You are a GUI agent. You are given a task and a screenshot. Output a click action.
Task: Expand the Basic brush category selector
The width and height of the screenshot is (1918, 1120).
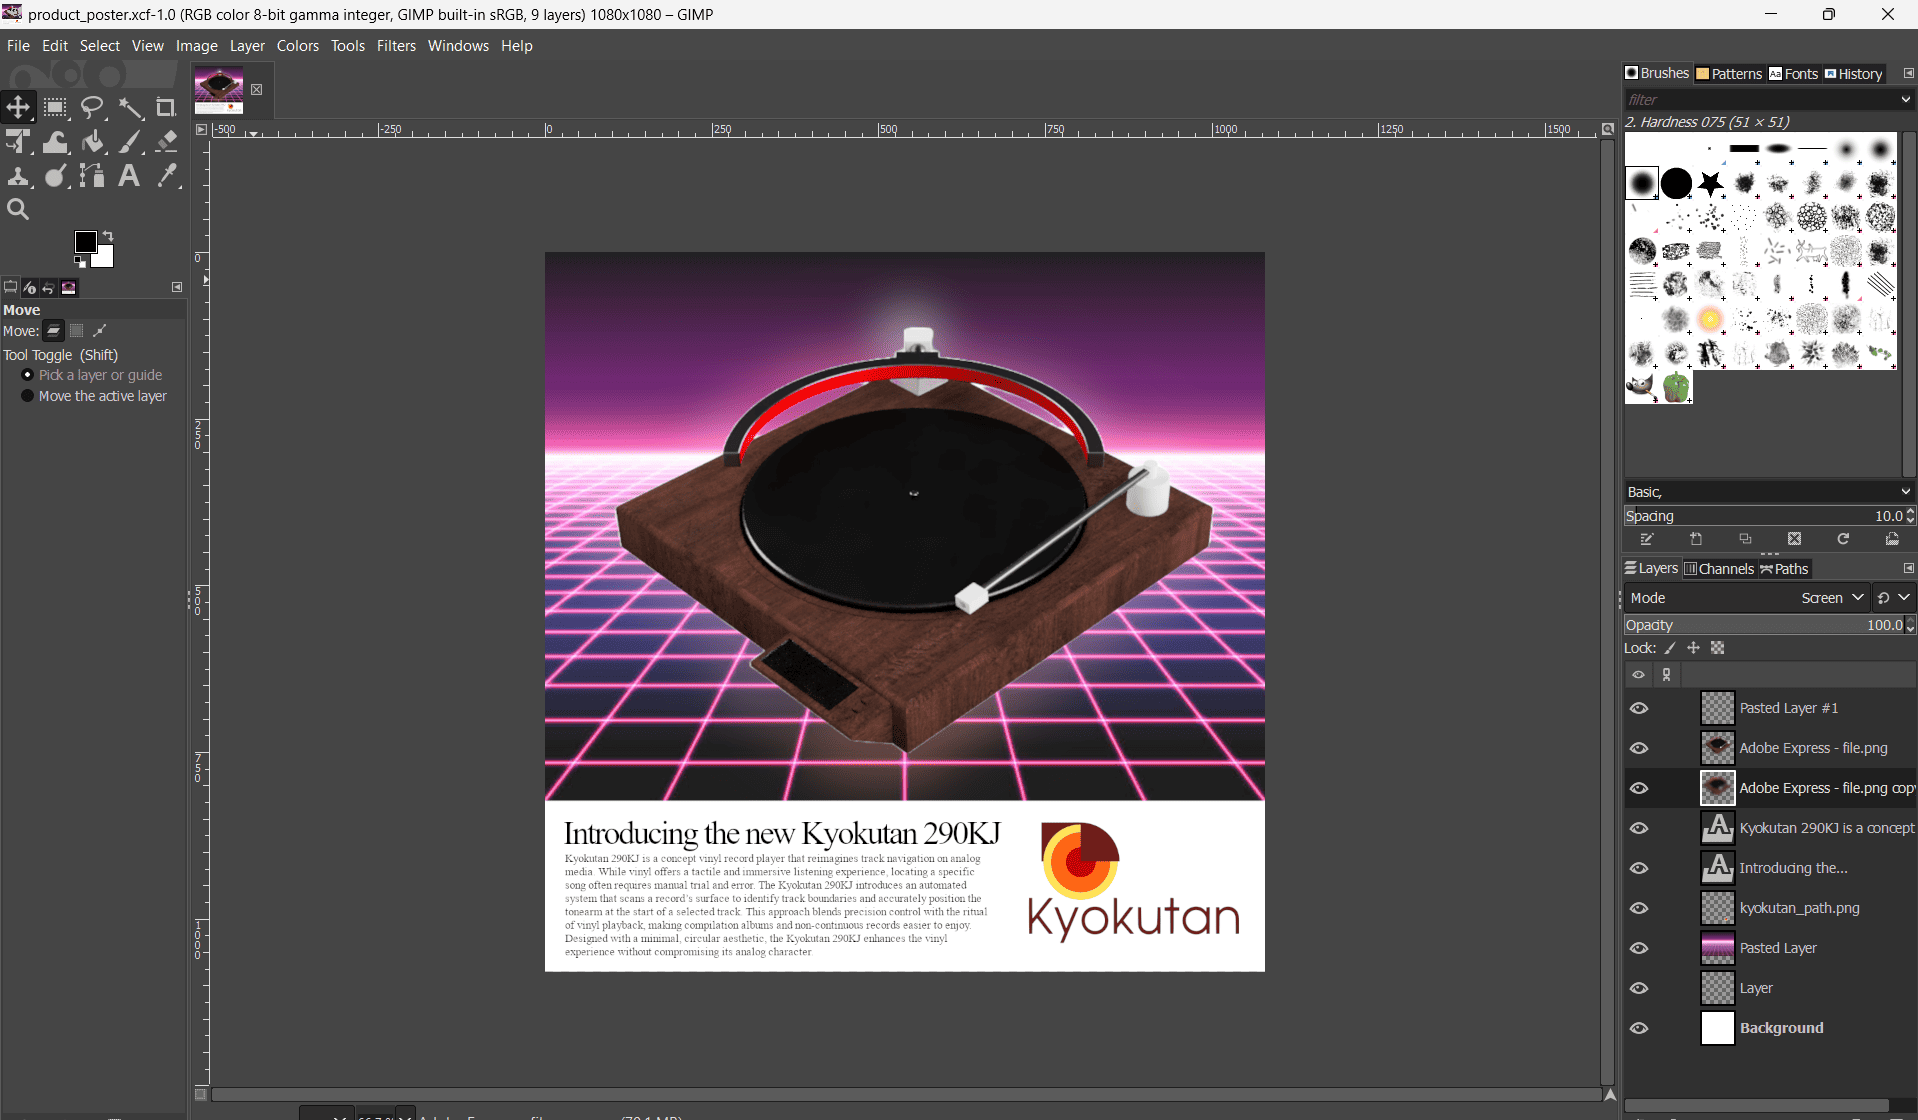[x=1905, y=491]
